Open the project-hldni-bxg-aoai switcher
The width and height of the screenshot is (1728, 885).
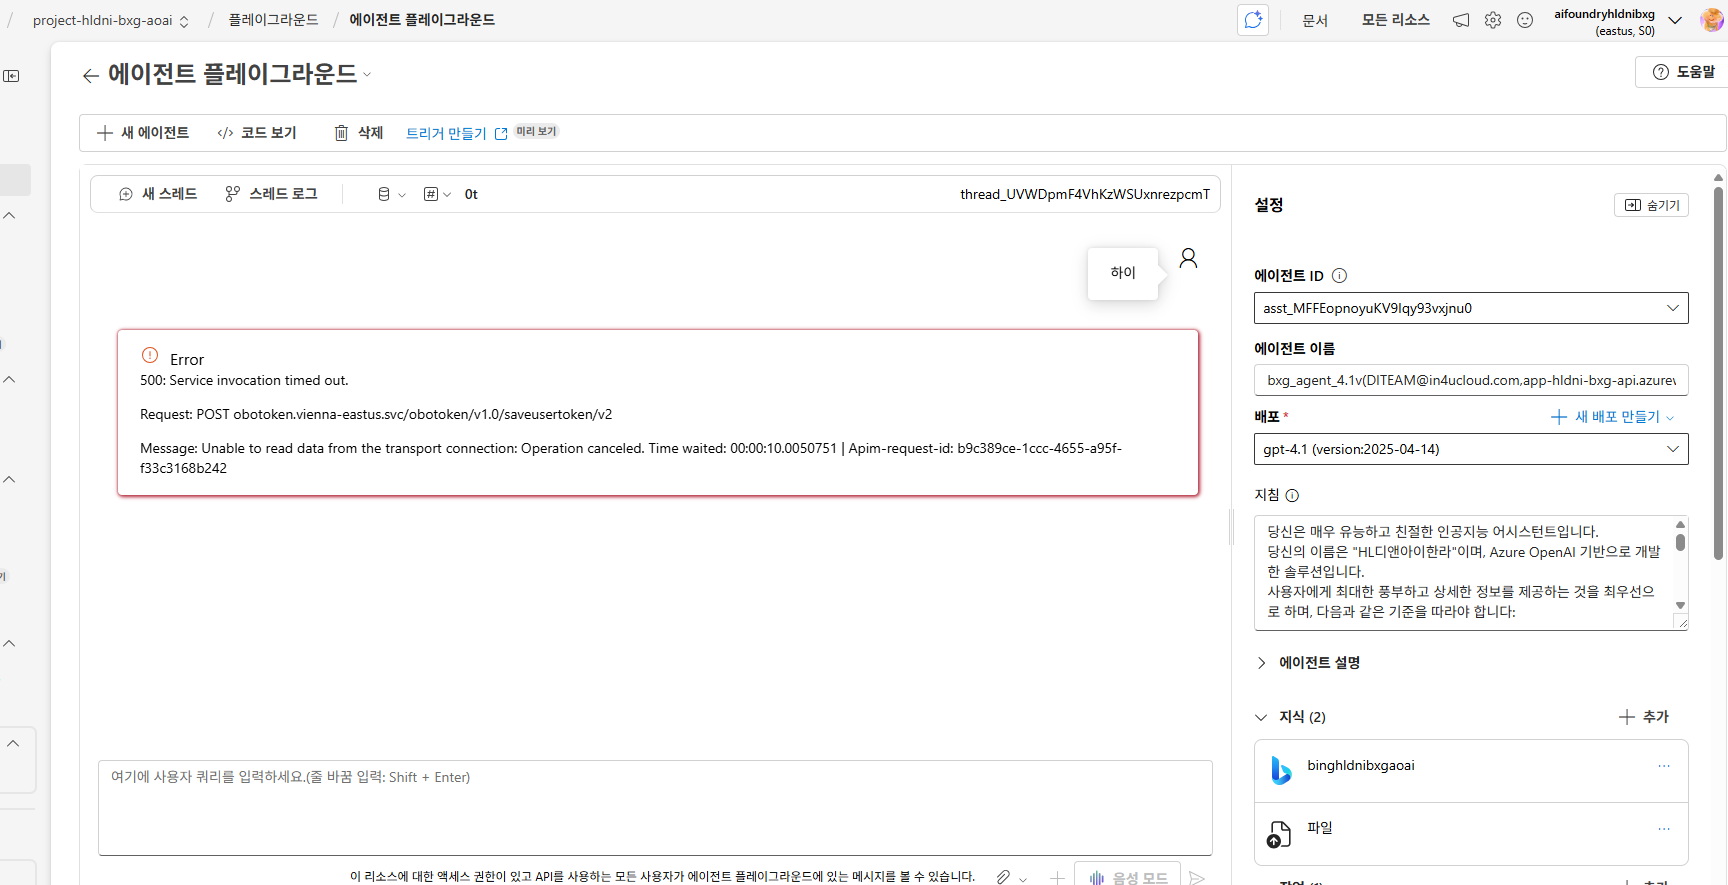tap(111, 20)
